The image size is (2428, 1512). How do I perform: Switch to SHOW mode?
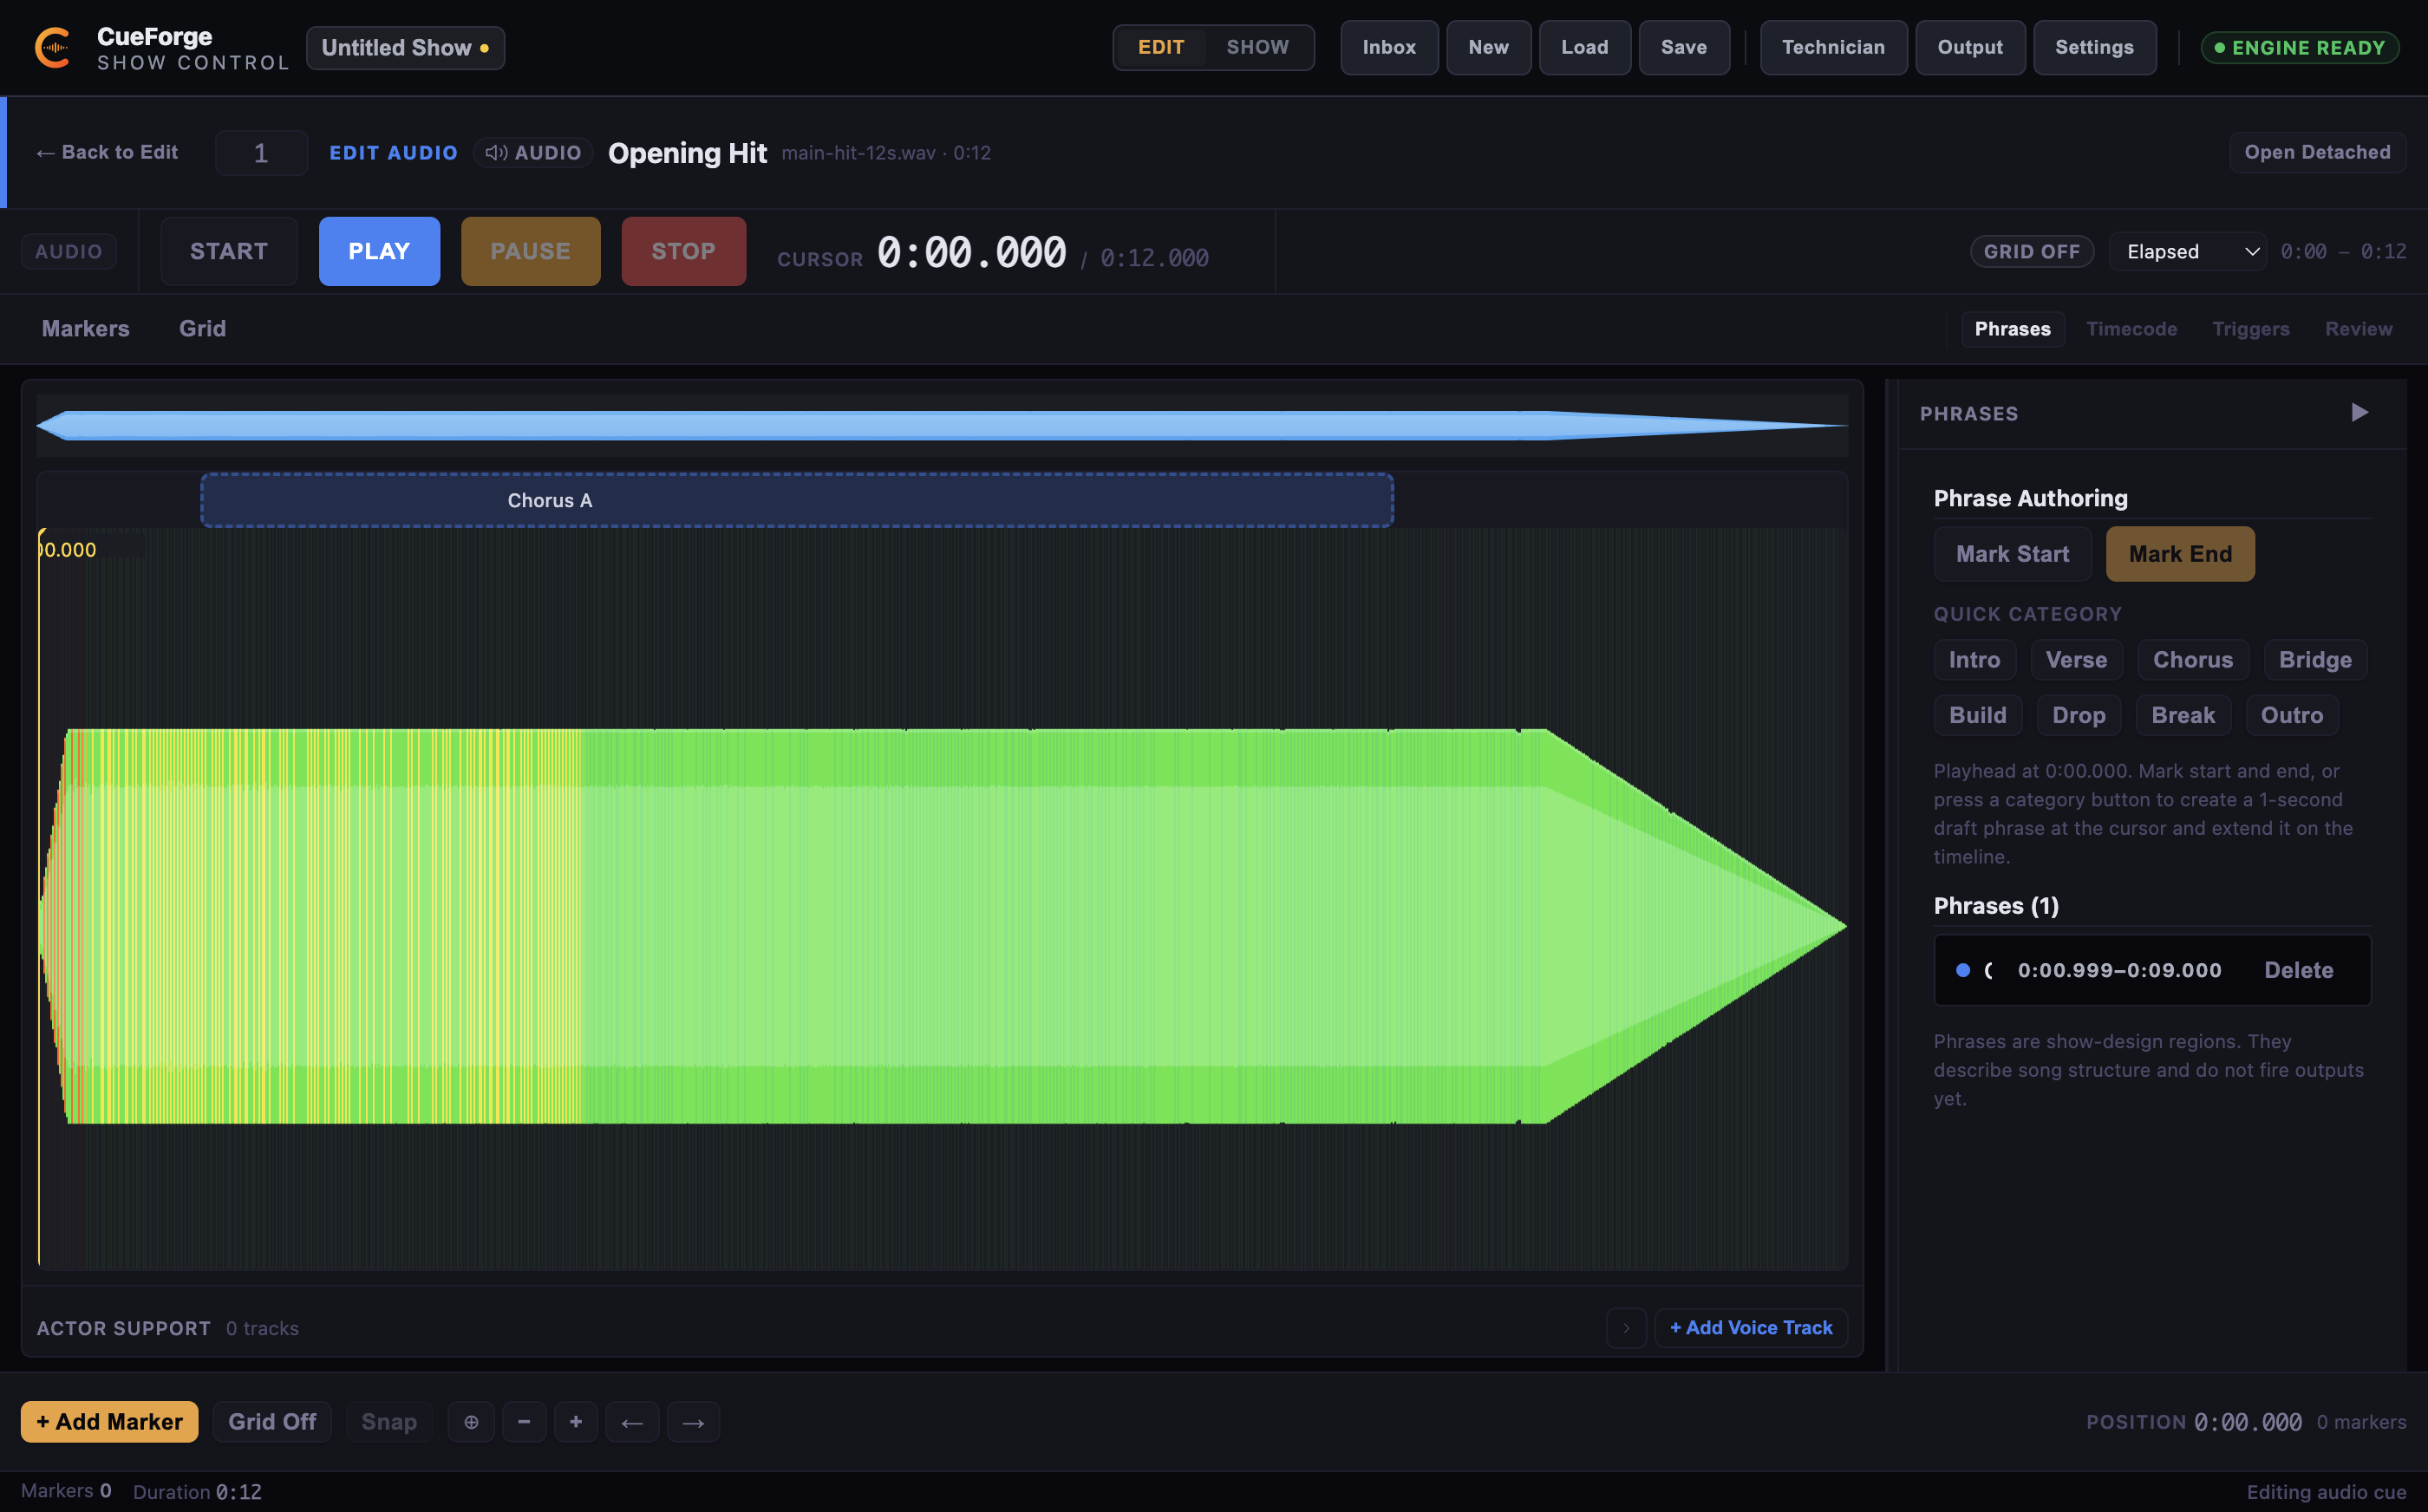1258,47
